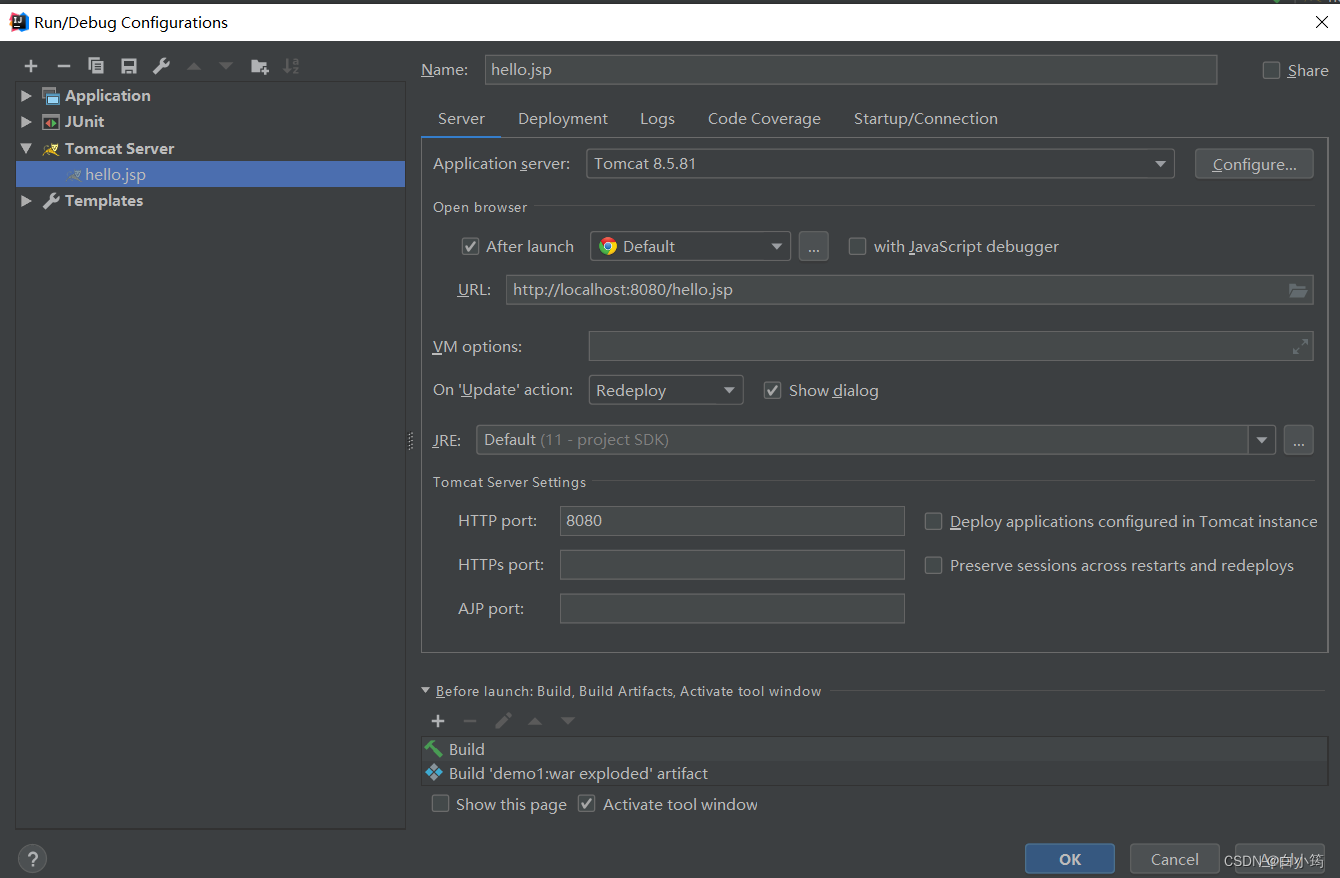This screenshot has width=1340, height=878.
Task: Check the Show this page checkbox
Action: [440, 804]
